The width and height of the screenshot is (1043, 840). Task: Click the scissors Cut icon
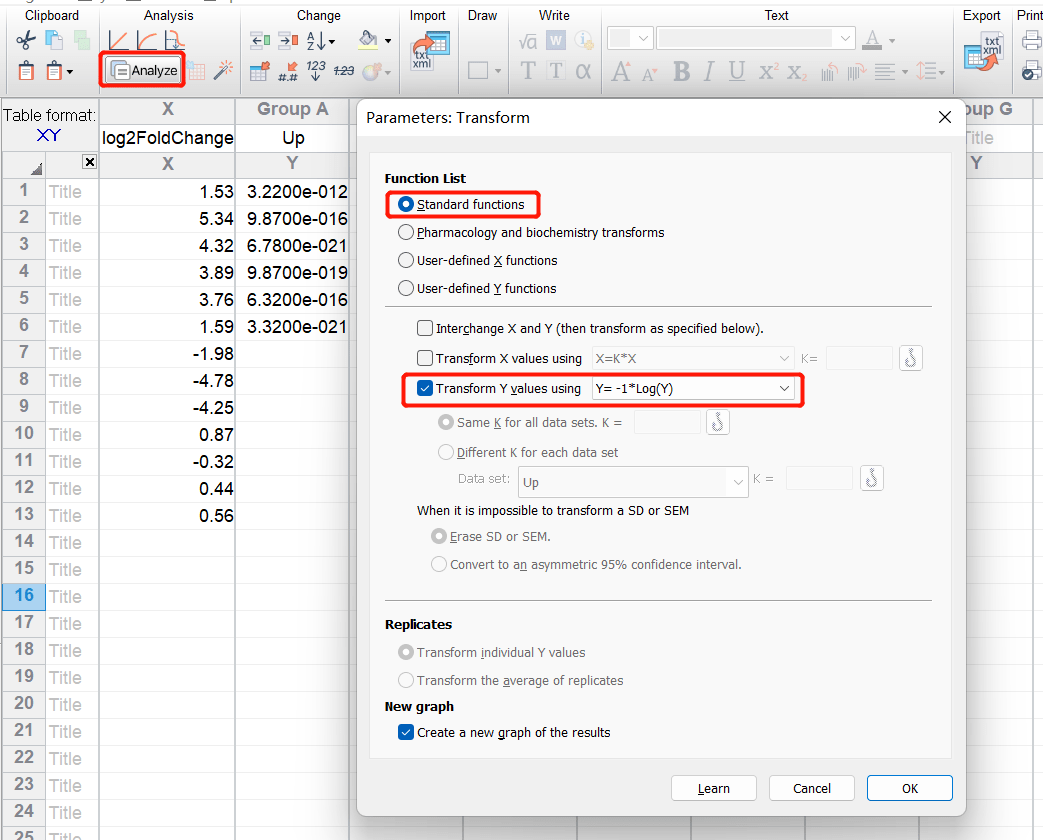(25, 40)
